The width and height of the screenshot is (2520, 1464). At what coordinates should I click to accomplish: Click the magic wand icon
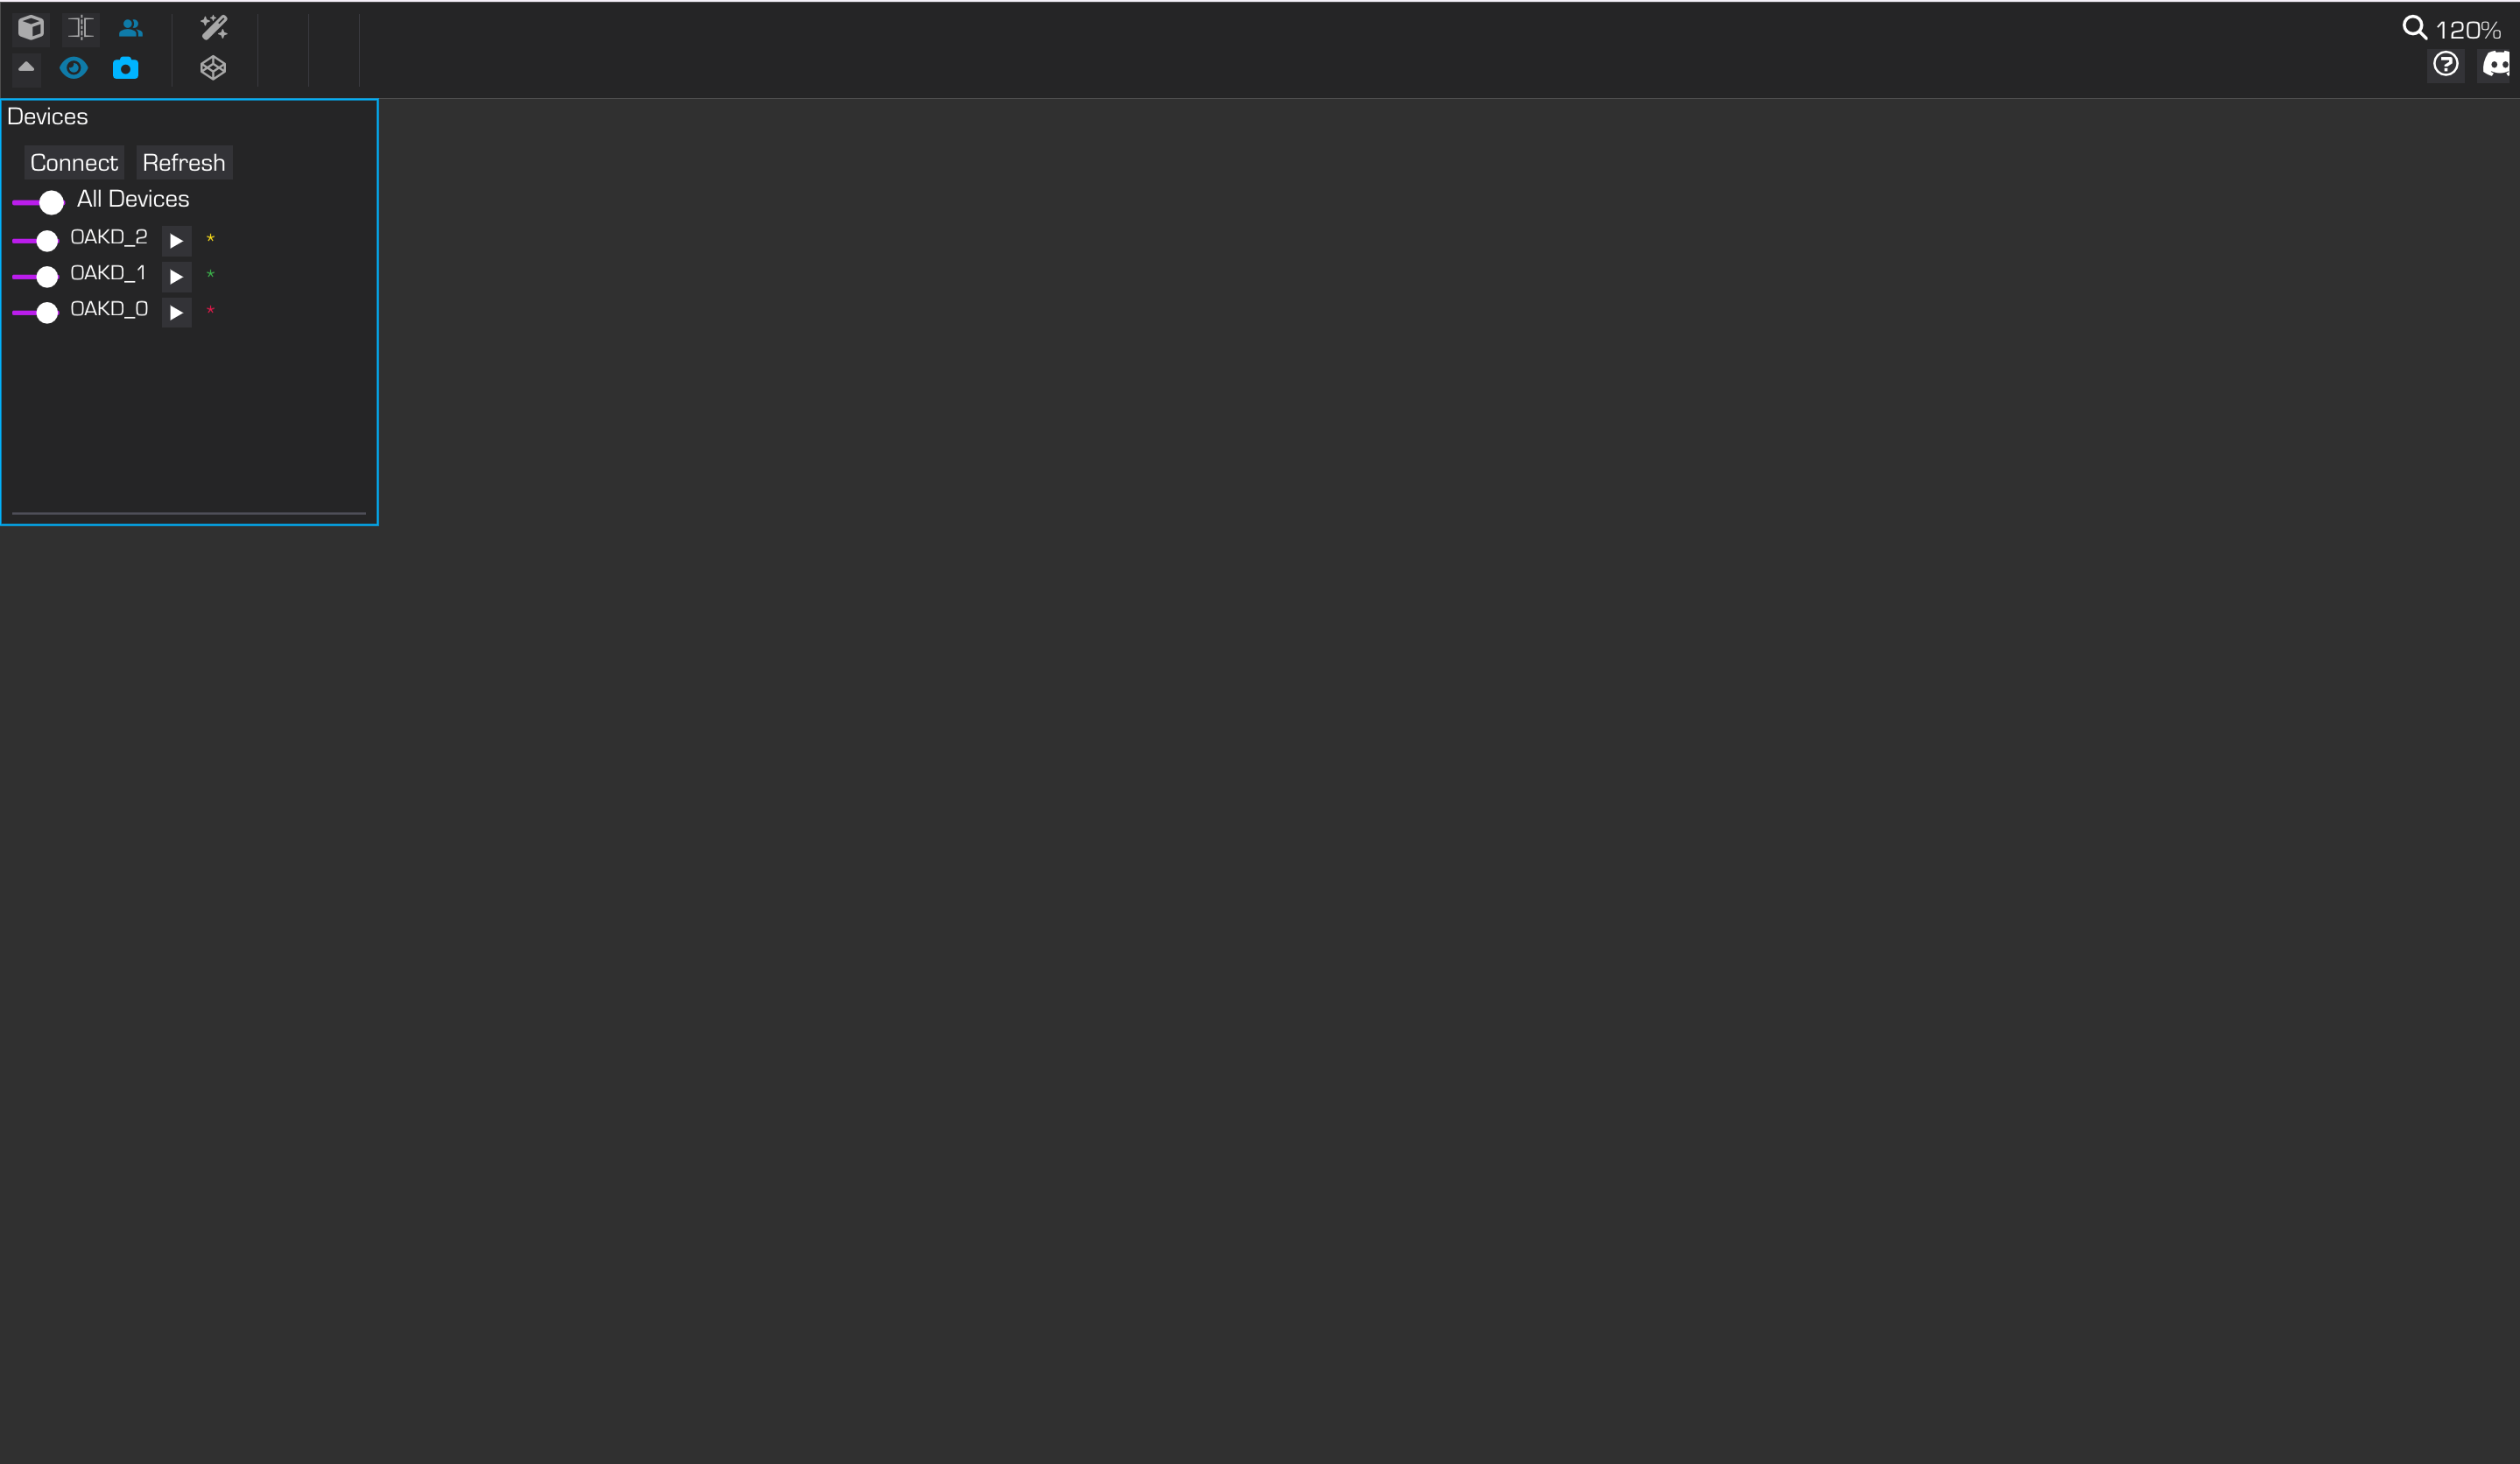click(213, 27)
